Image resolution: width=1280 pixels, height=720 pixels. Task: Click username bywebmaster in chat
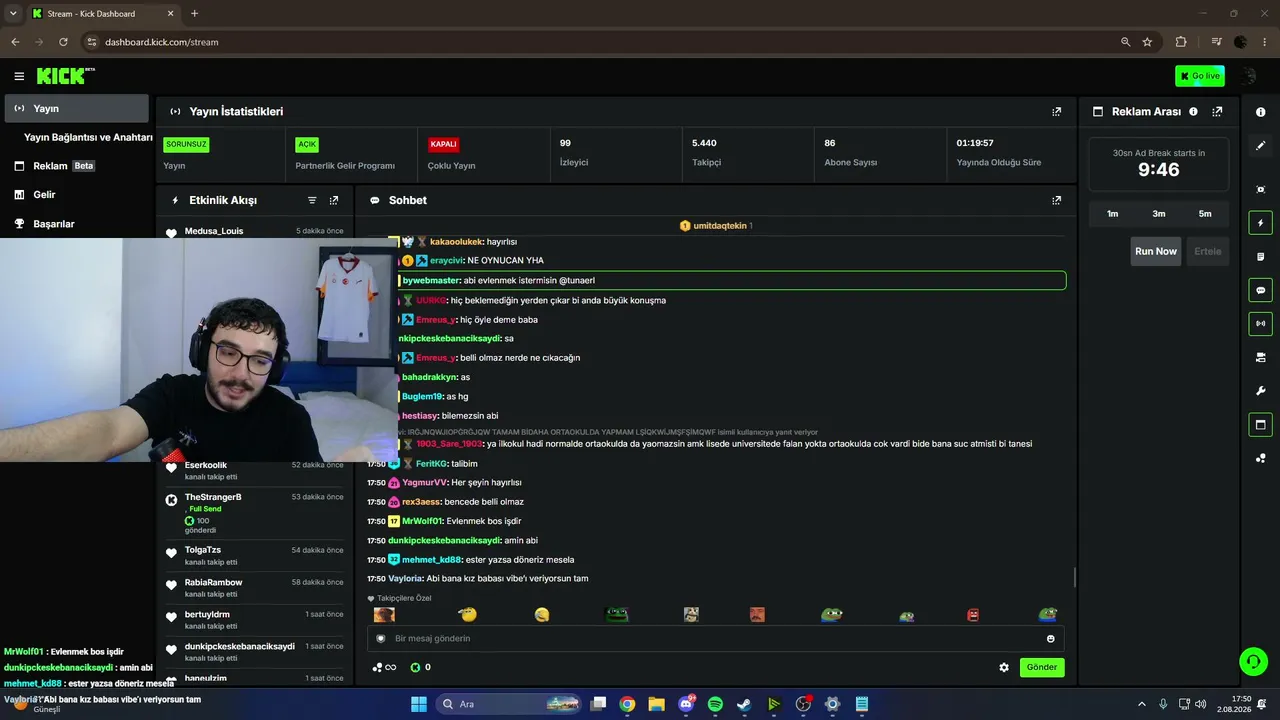click(x=431, y=281)
